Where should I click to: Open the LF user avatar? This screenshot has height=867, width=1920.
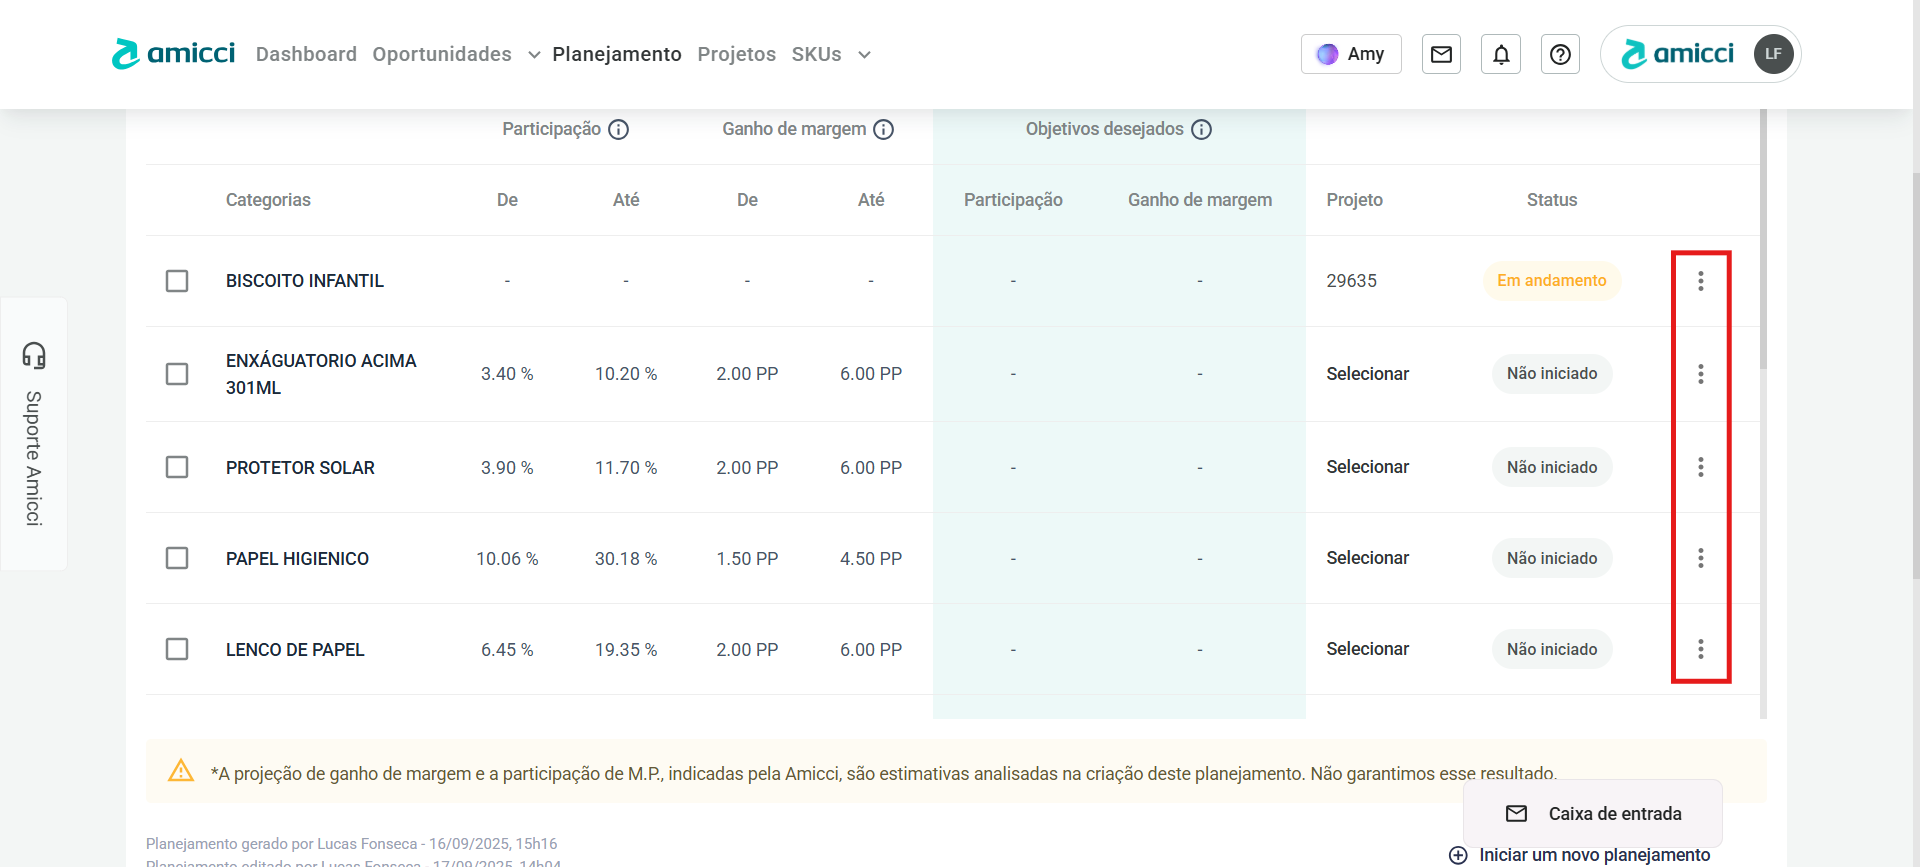coord(1773,54)
